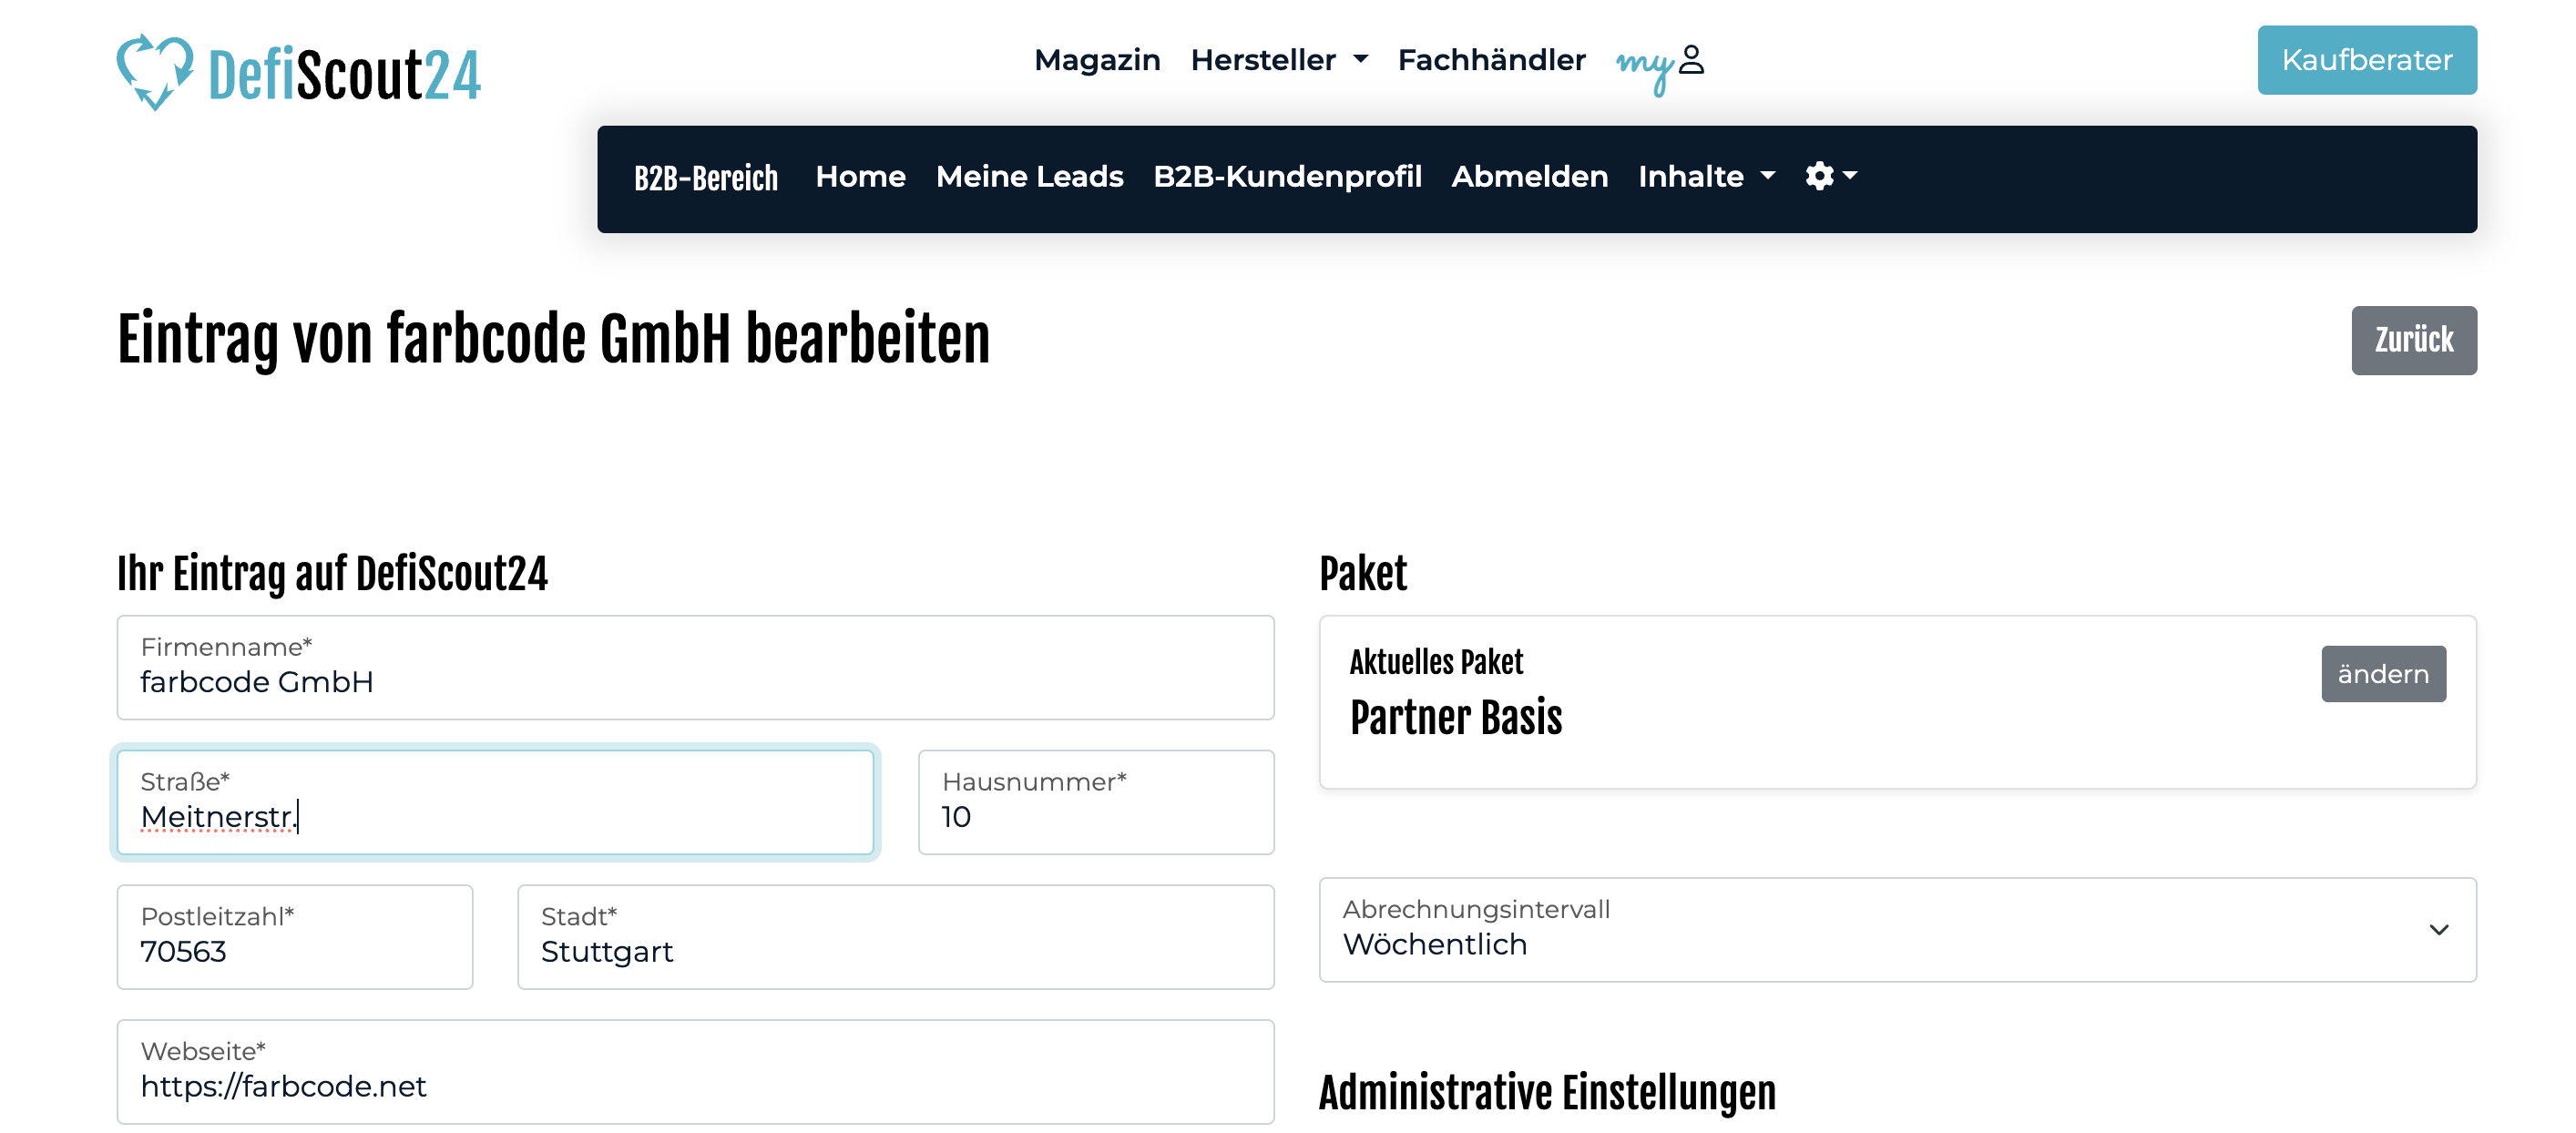Click Abmelden to log out

1529,176
